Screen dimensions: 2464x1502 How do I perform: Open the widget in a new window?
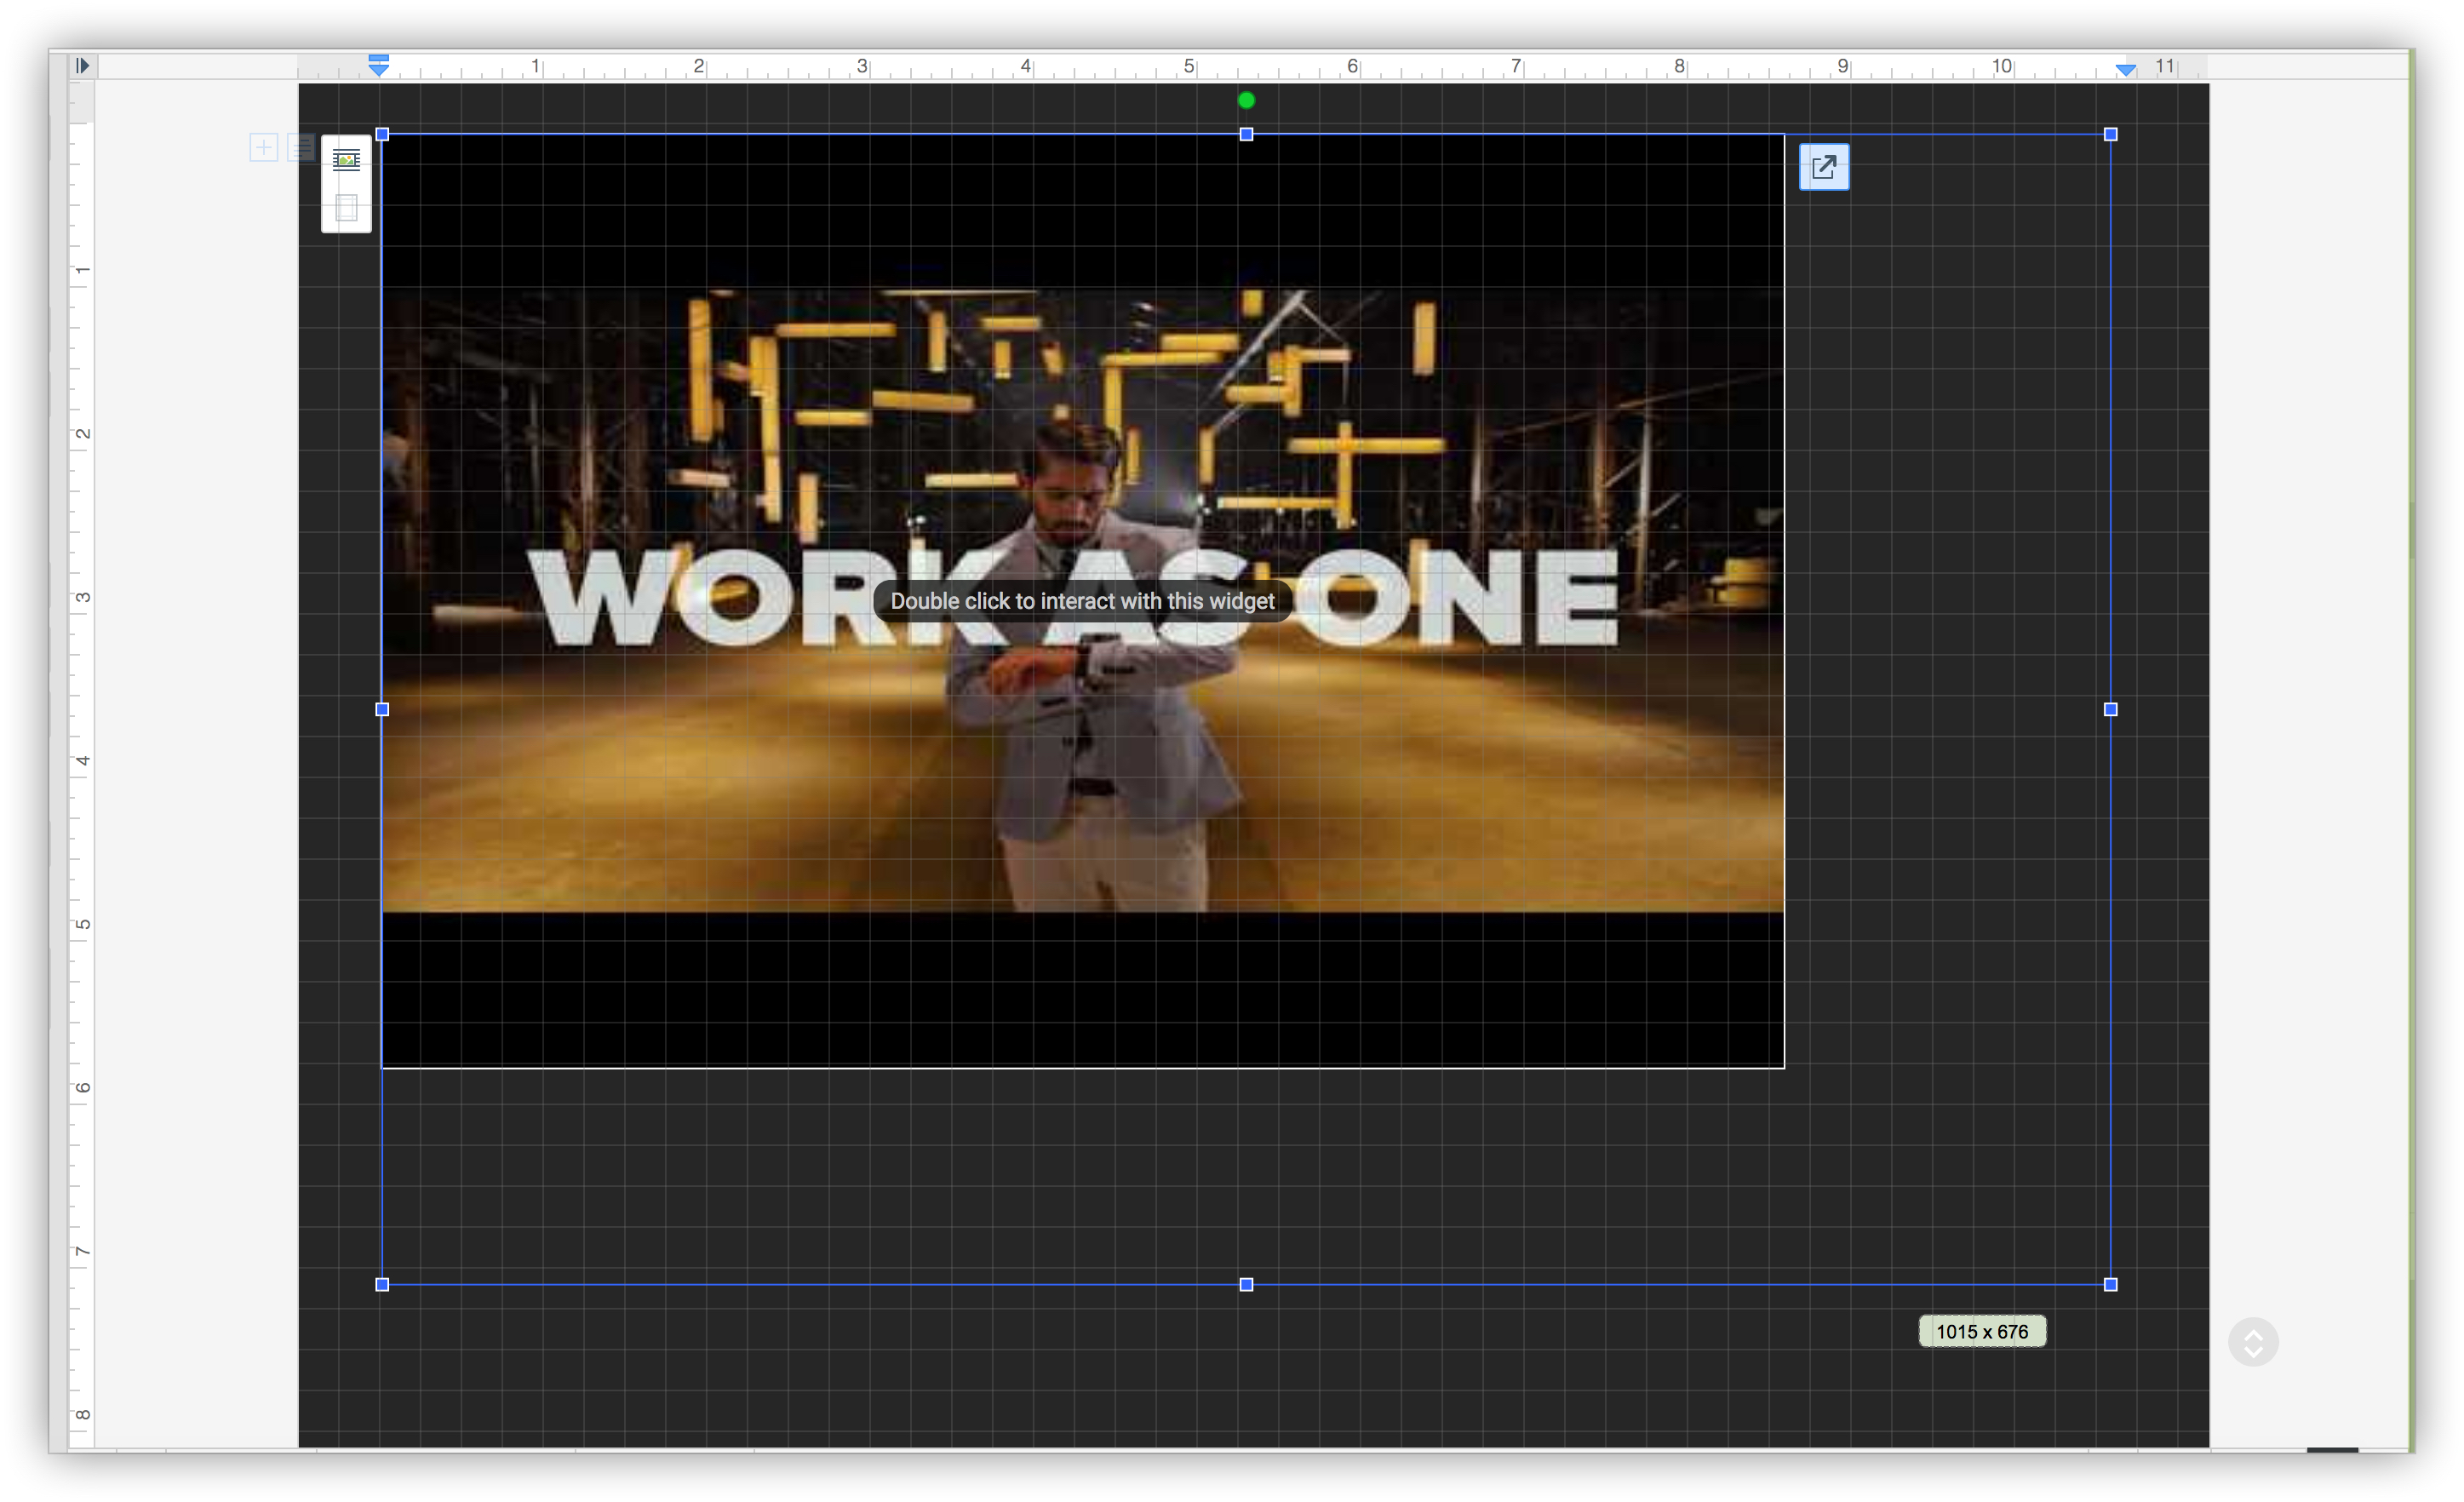coord(1823,167)
